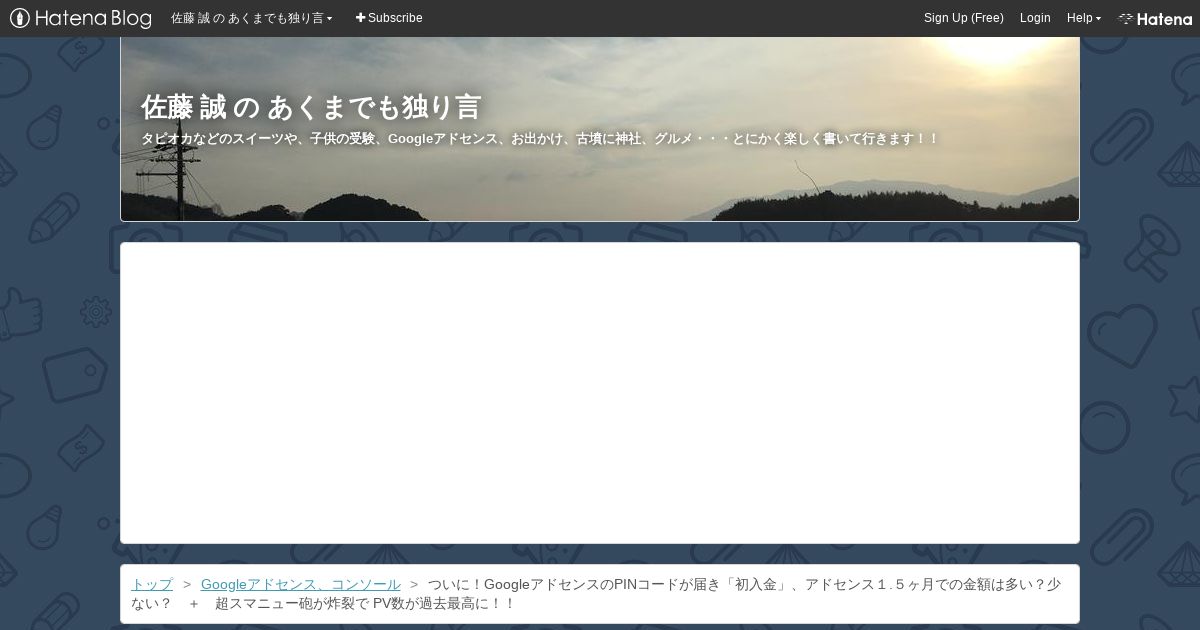
Task: Open the Sign Up (Free) link
Action: 964,18
